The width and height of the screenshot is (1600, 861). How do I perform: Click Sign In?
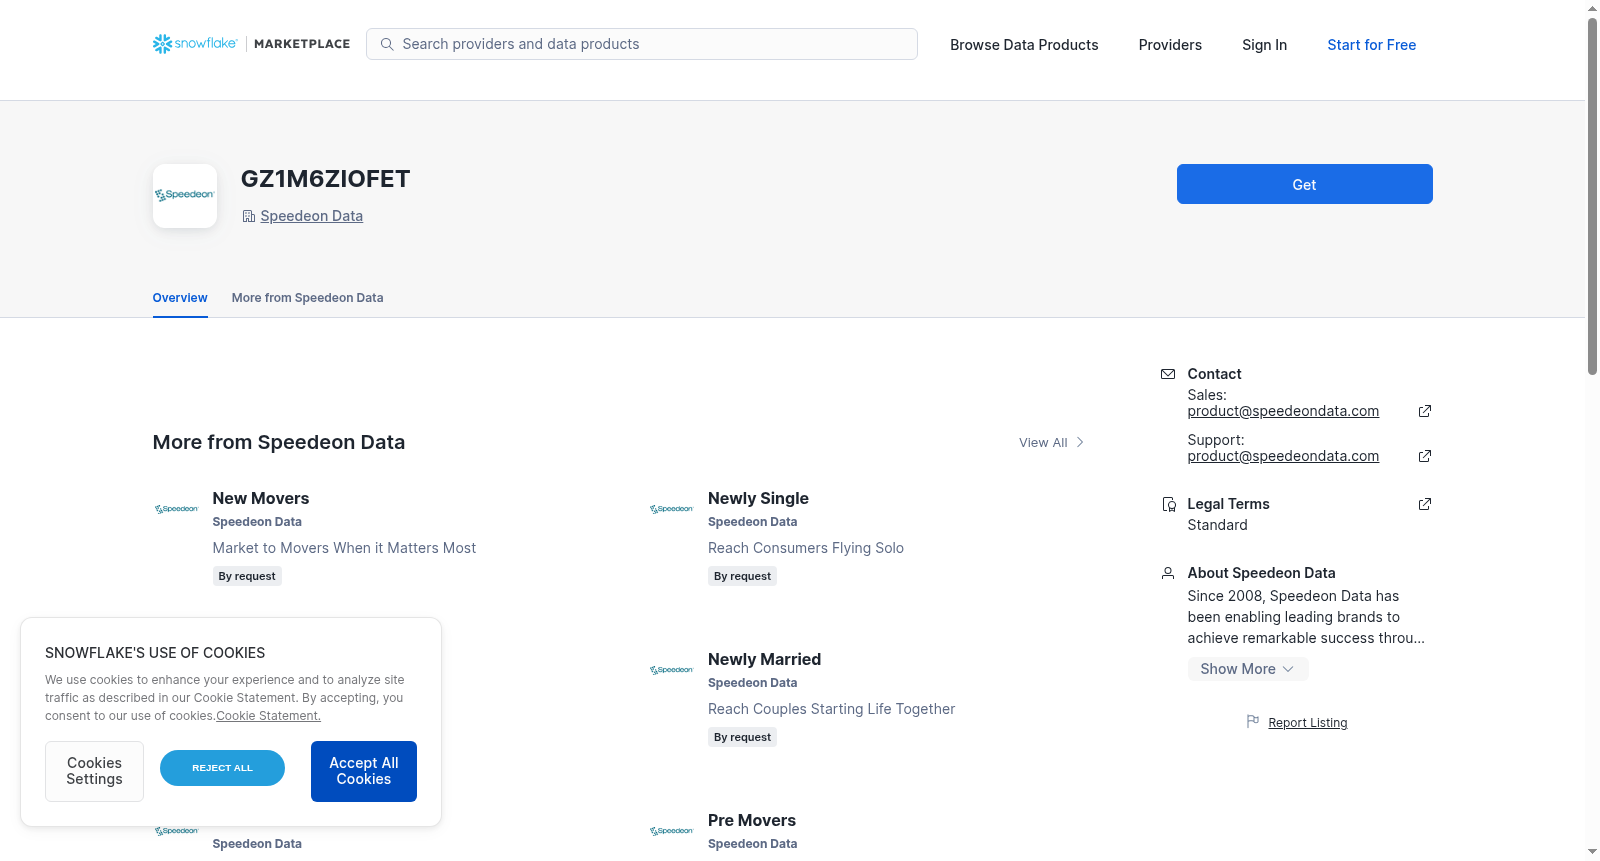pyautogui.click(x=1264, y=45)
